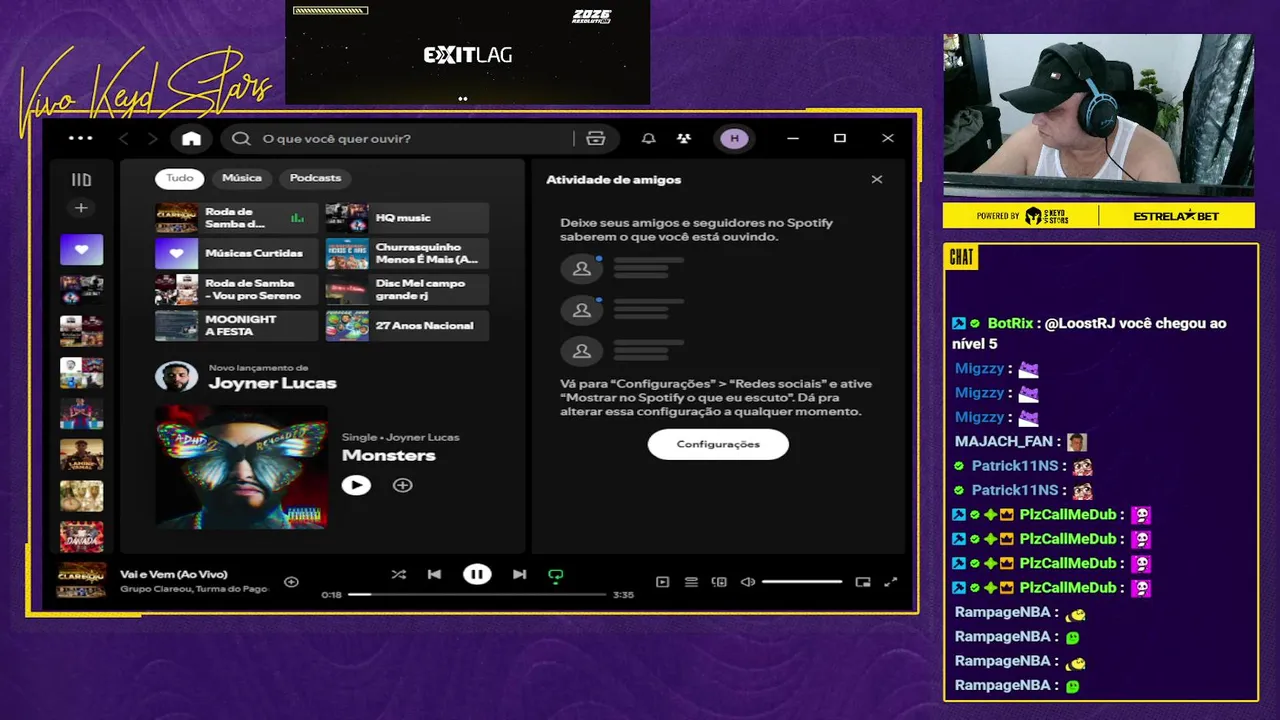Close the 'Atividade de amigos' panel
This screenshot has height=720, width=1280.
[877, 180]
